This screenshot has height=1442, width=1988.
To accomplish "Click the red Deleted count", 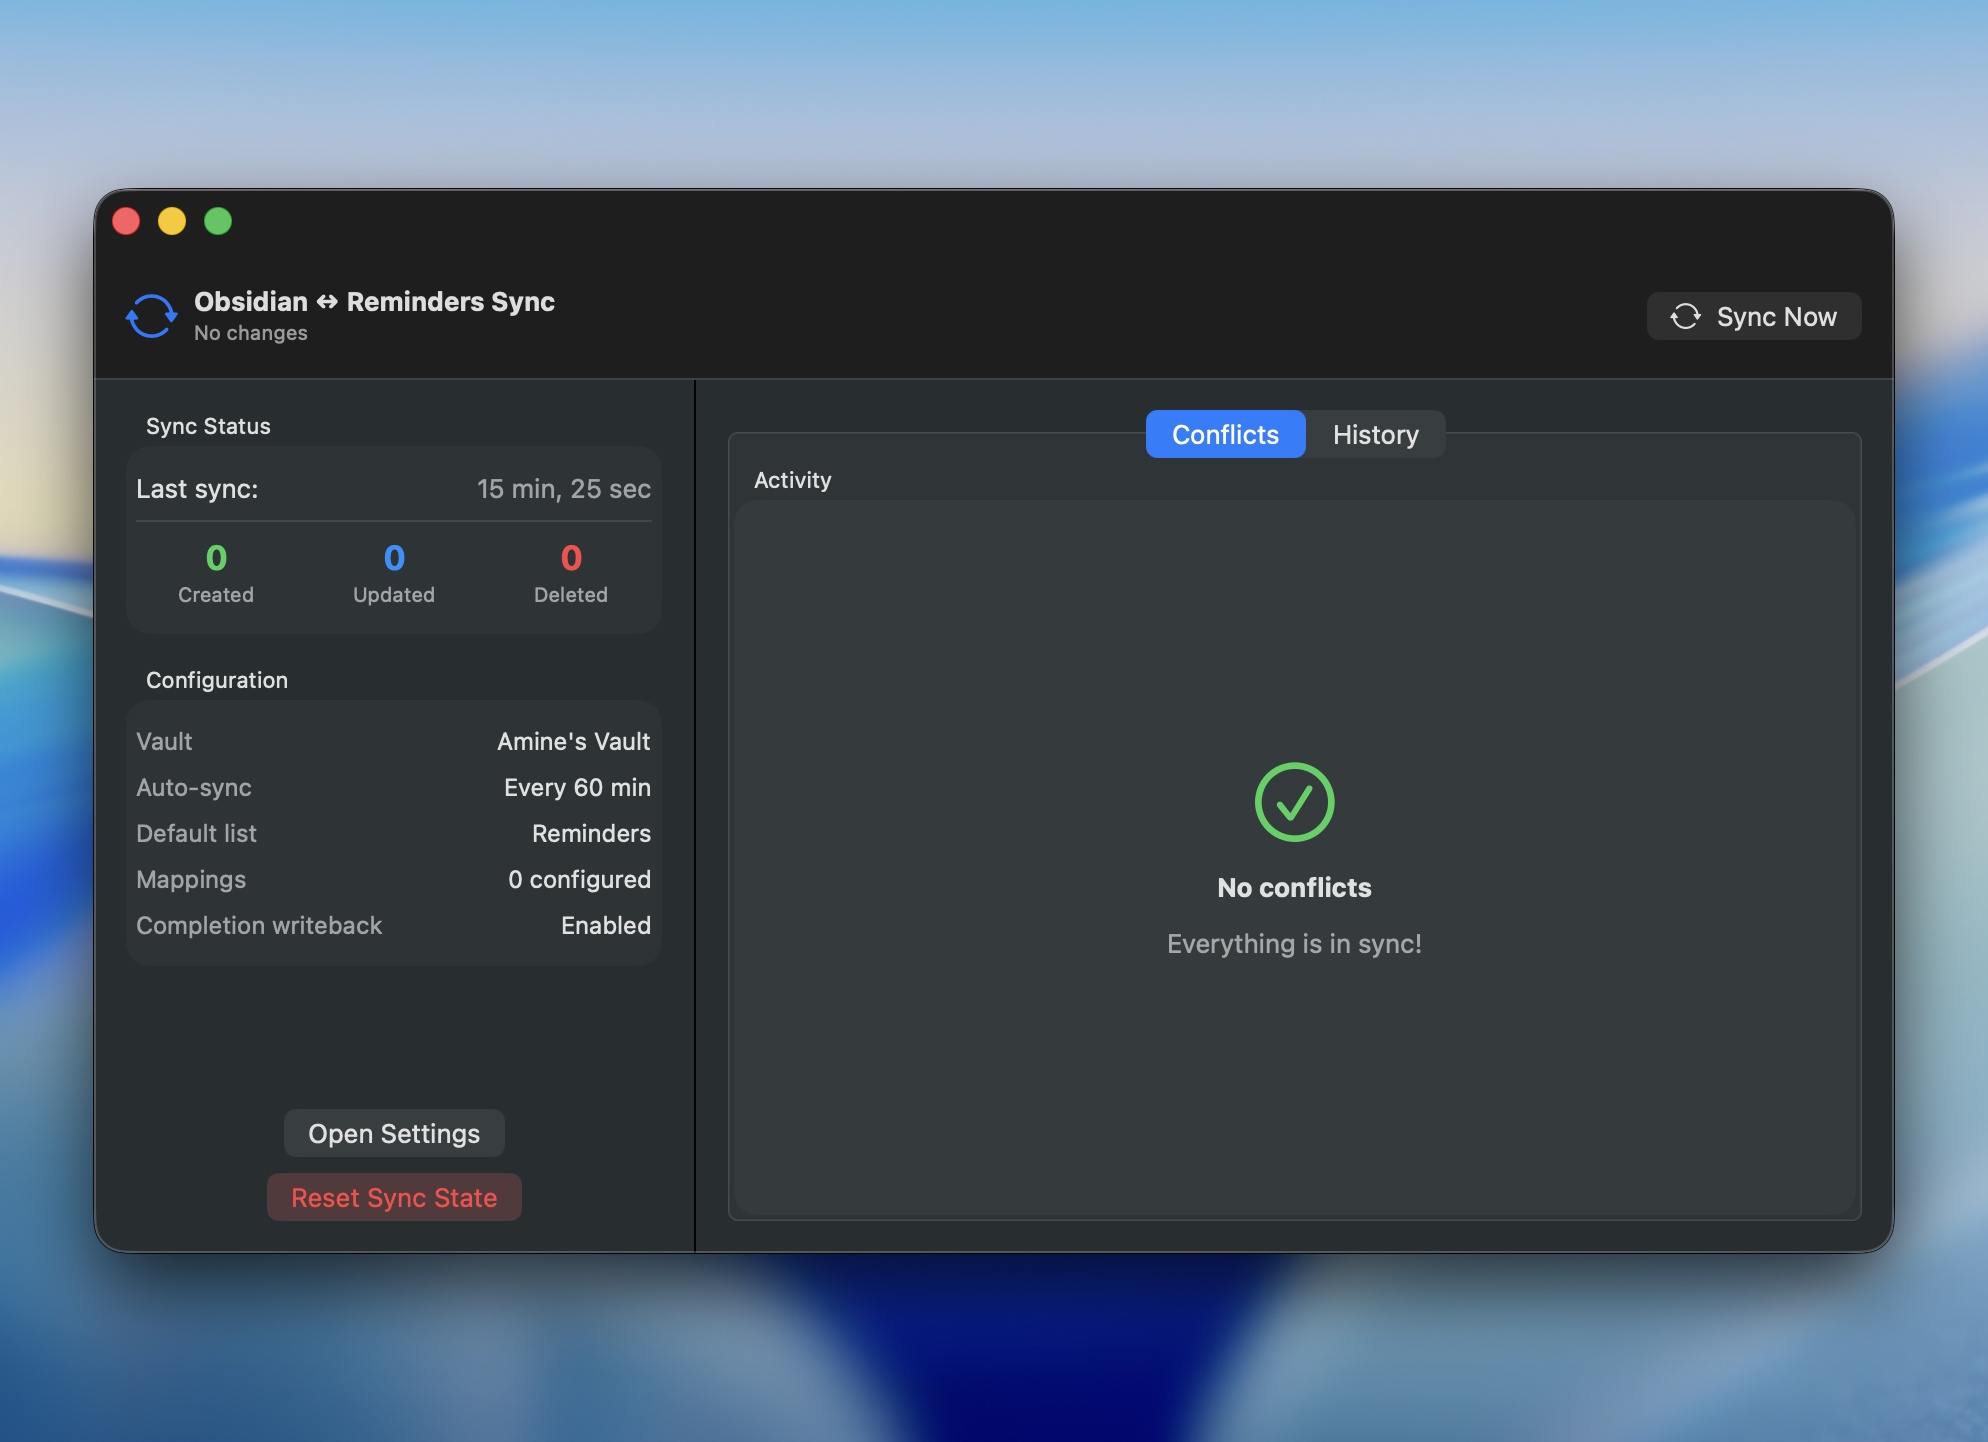I will click(x=571, y=558).
